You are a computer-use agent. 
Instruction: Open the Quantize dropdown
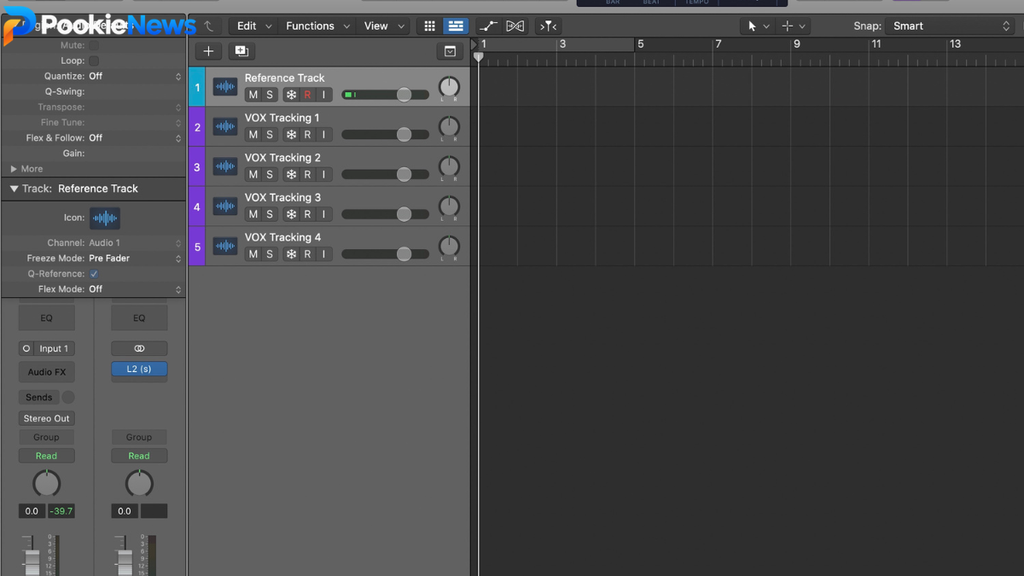point(134,76)
